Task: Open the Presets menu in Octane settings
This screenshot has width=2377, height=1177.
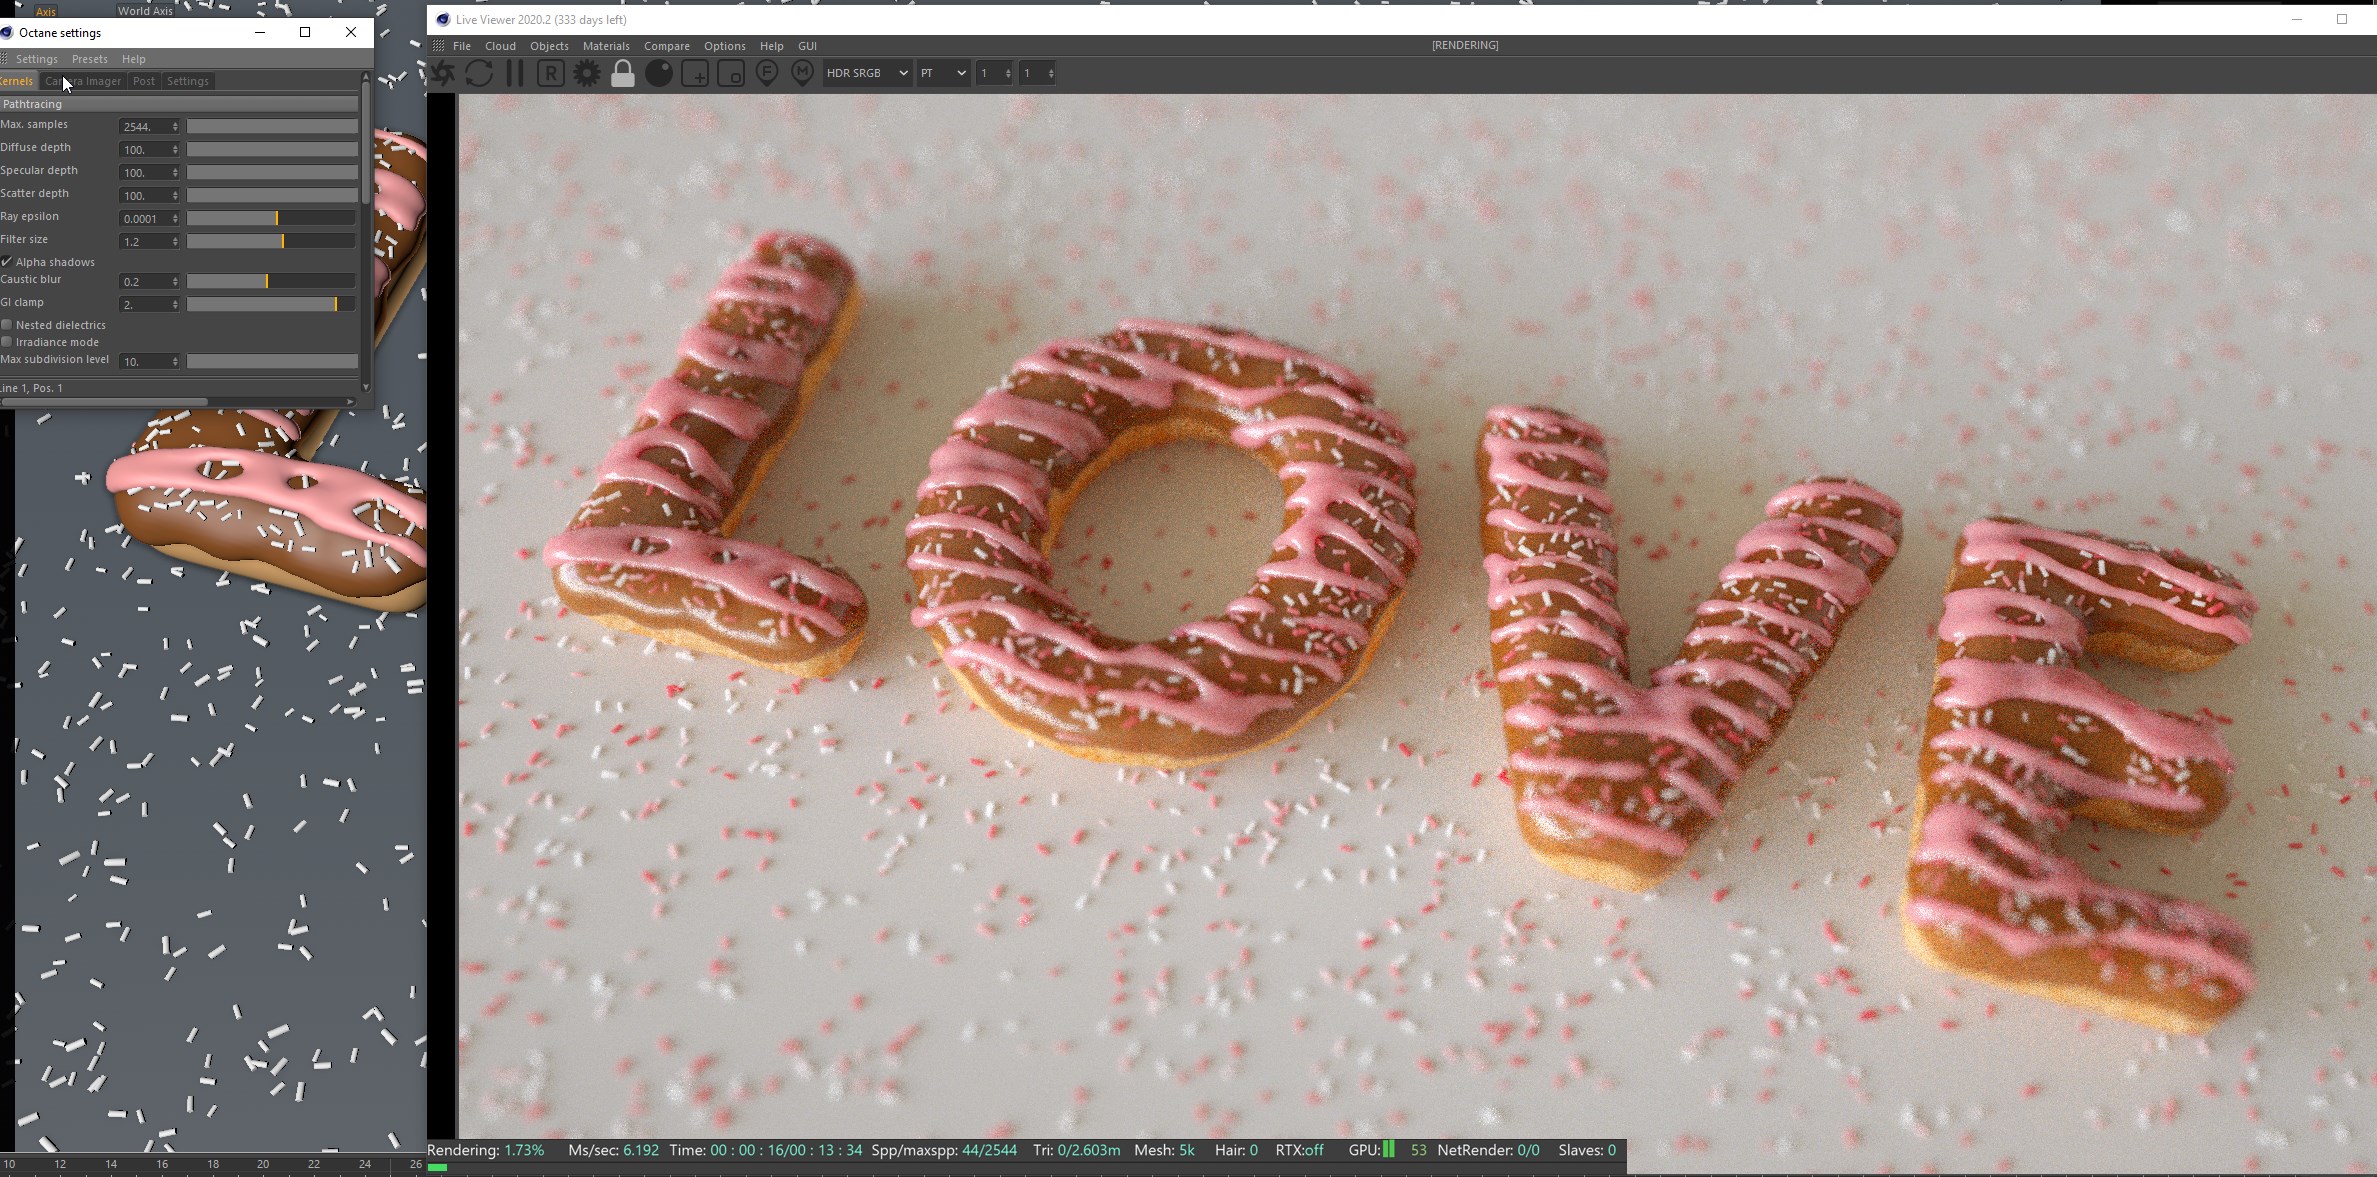Action: tap(89, 59)
